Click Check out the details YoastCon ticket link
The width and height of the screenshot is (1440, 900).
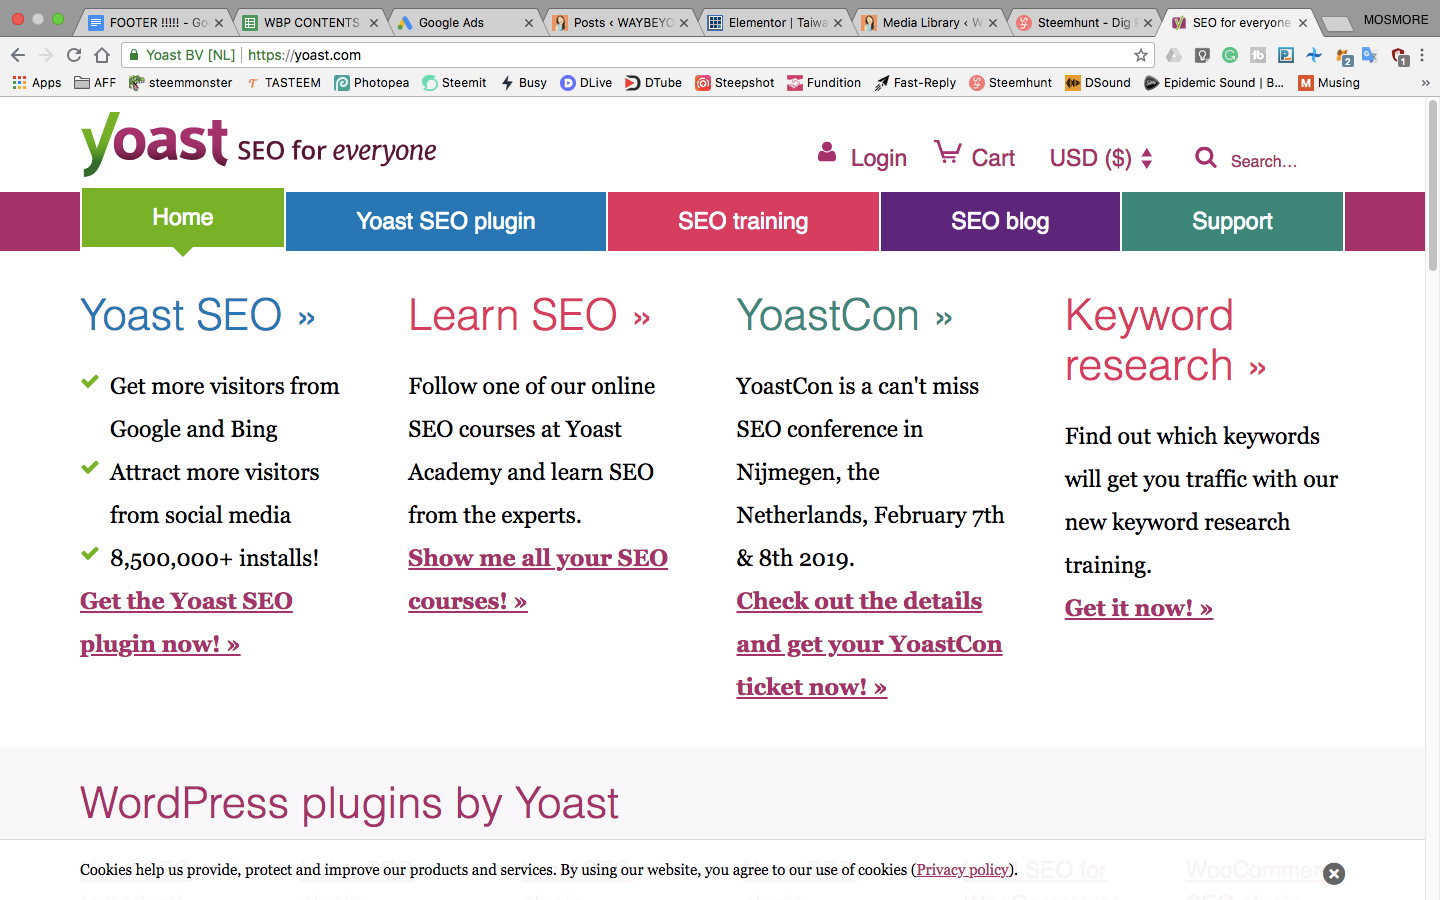[x=869, y=644]
